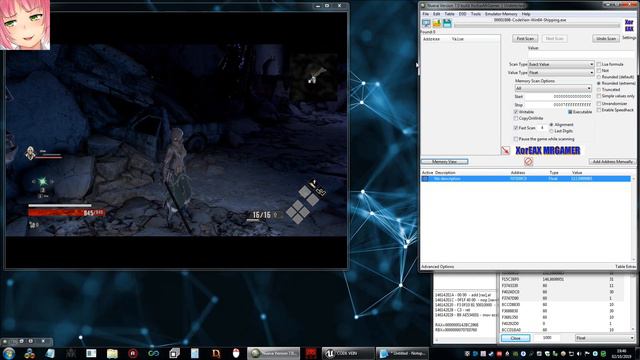Click the Undo Scan button

tap(606, 38)
